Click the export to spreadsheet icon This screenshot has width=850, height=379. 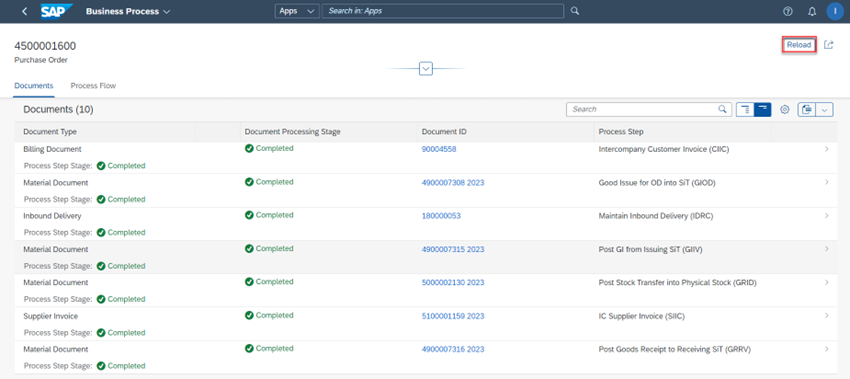click(x=806, y=110)
